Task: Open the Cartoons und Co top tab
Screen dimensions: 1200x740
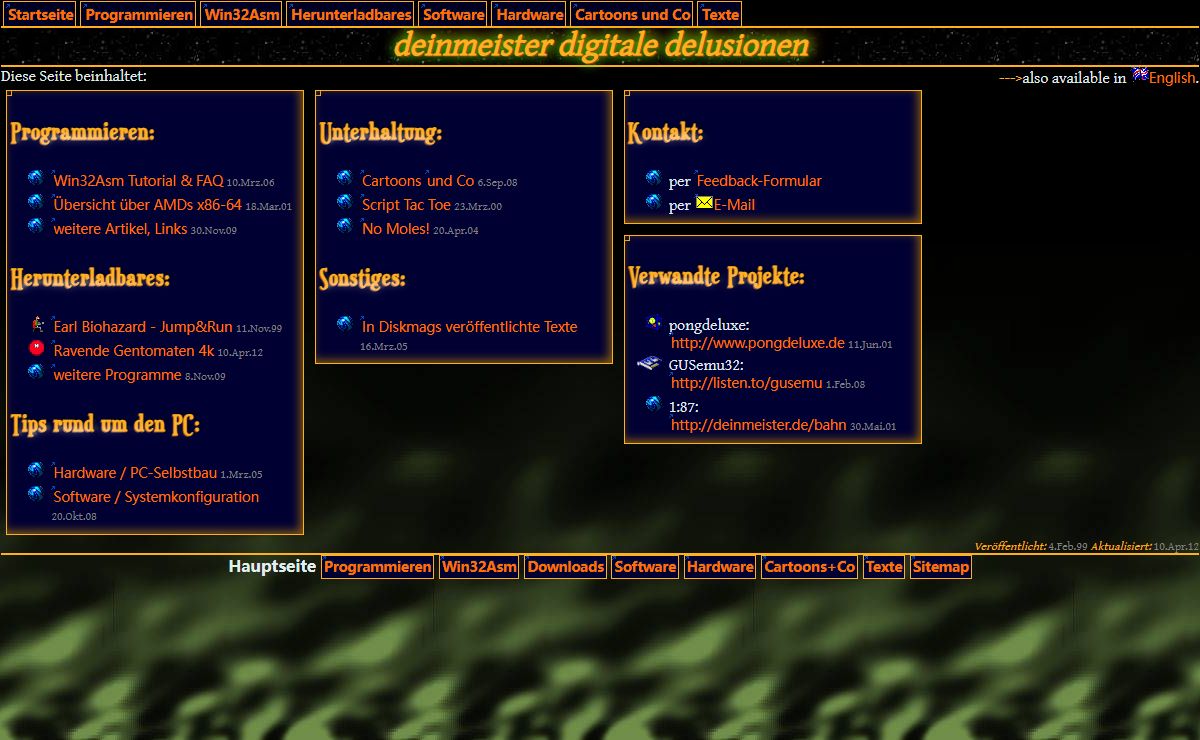Action: click(633, 14)
